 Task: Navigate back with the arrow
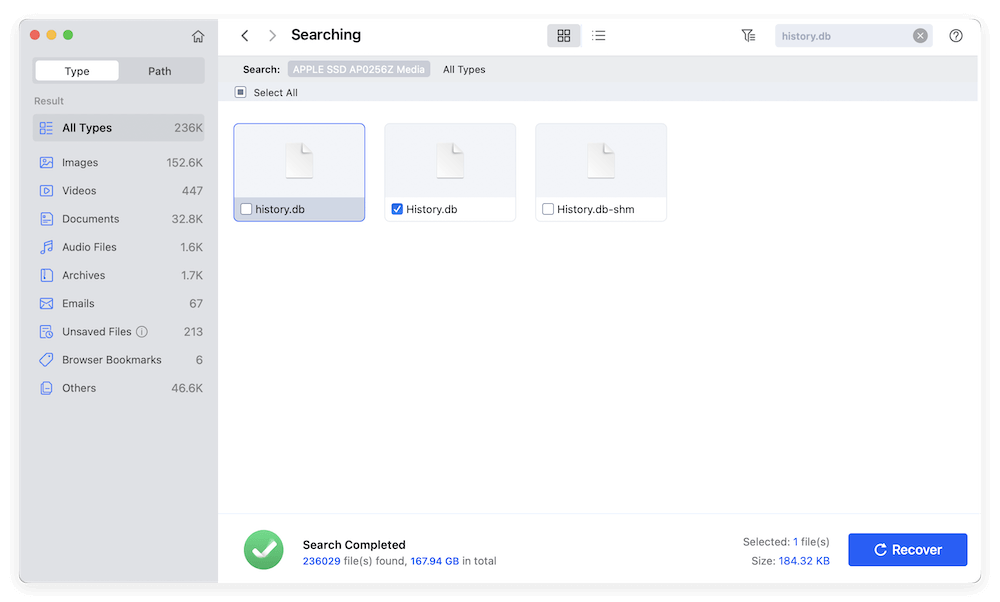(245, 35)
